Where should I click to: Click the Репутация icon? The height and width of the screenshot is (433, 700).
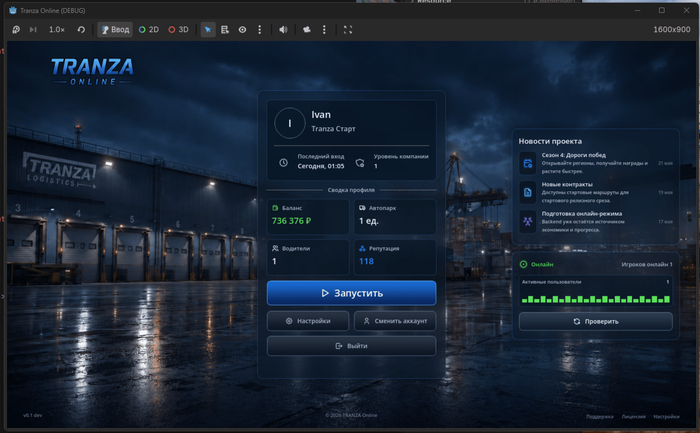[x=362, y=248]
